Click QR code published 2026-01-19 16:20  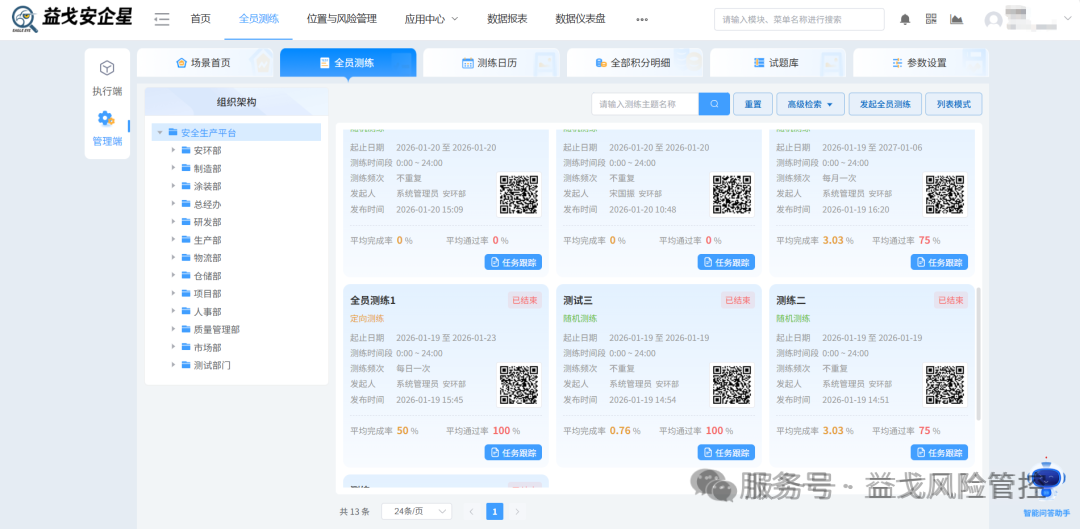[x=945, y=194]
